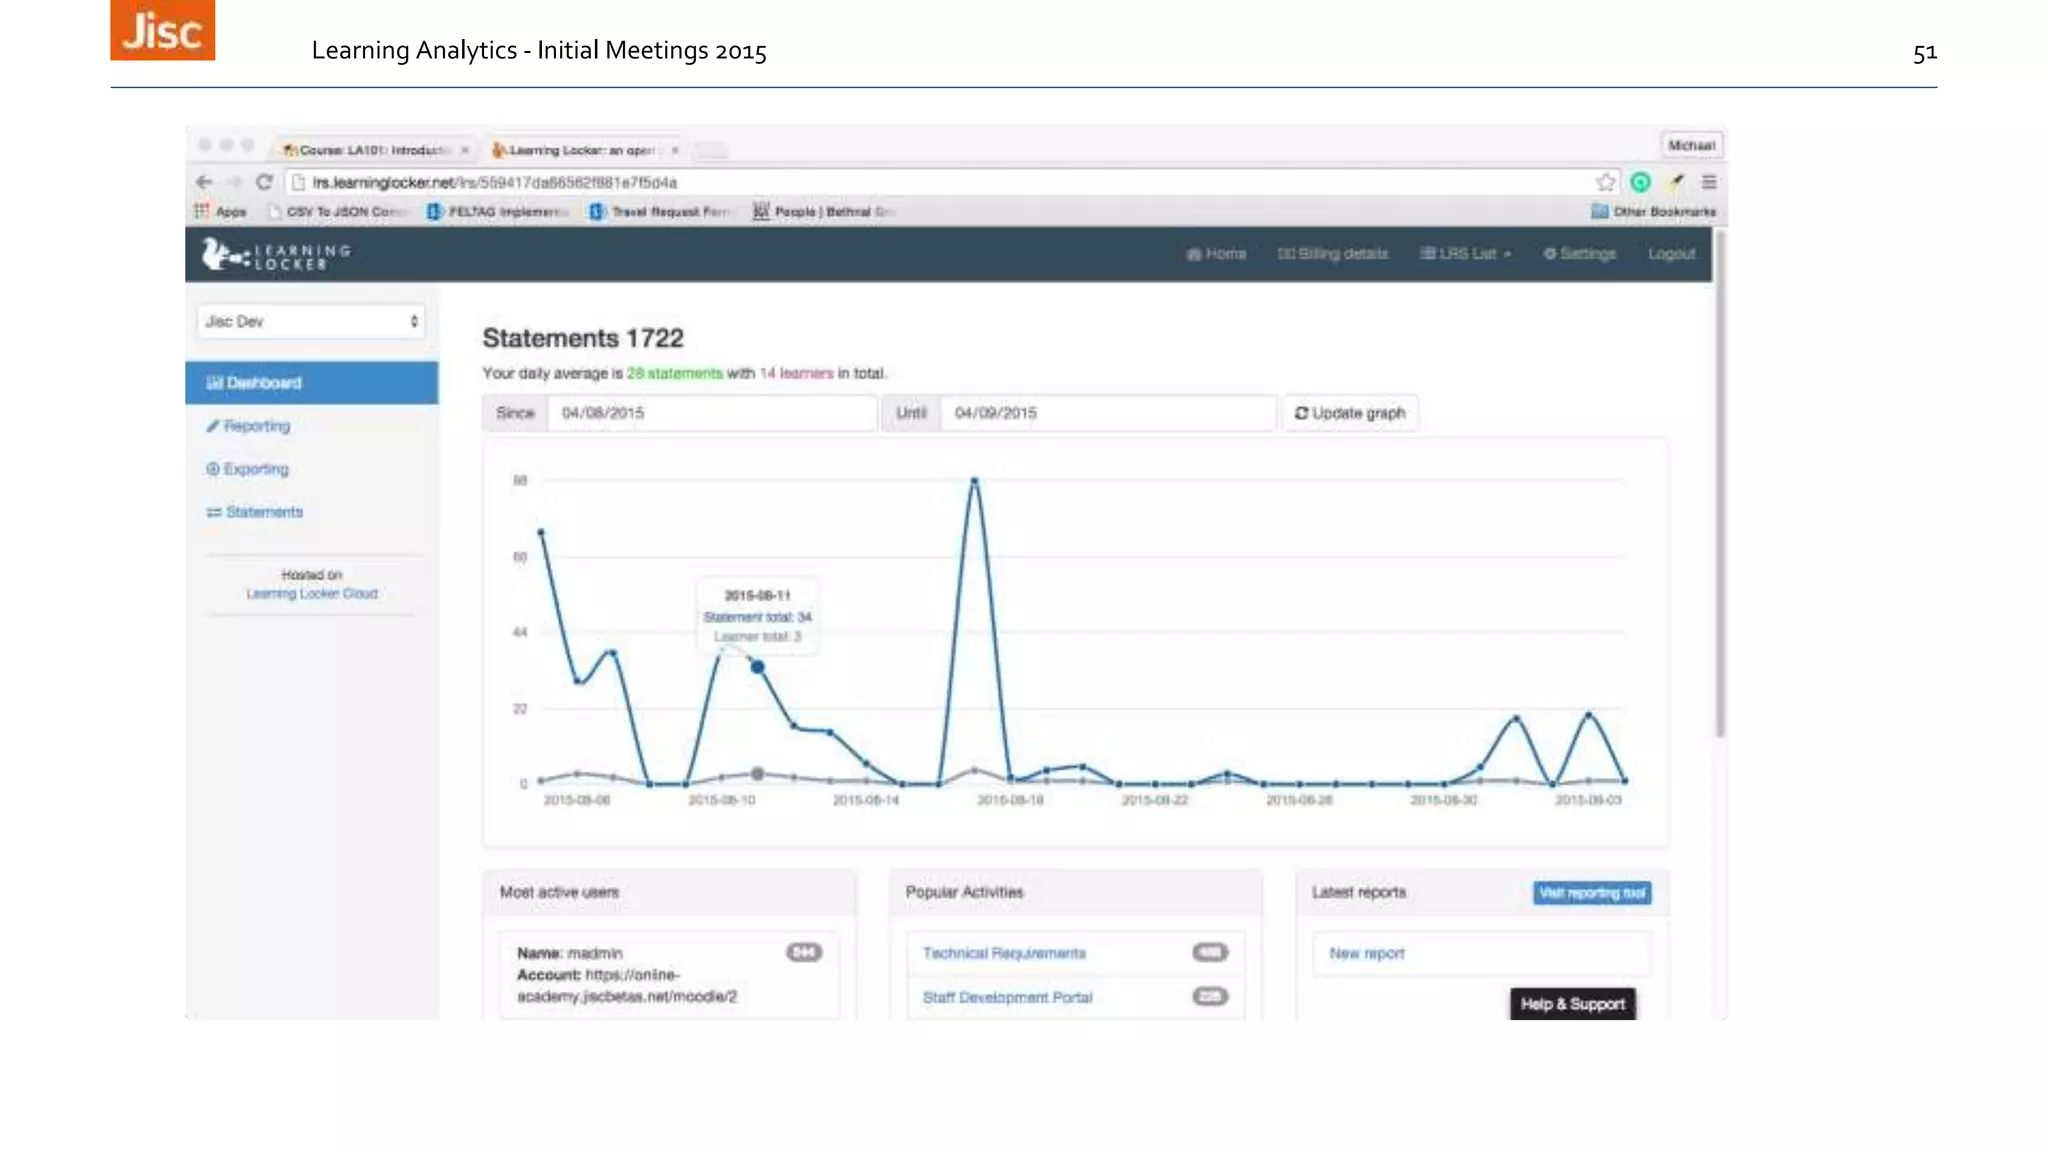Open the Jisc Dev LRS selector
Viewport: 2048px width, 1152px height.
311,321
